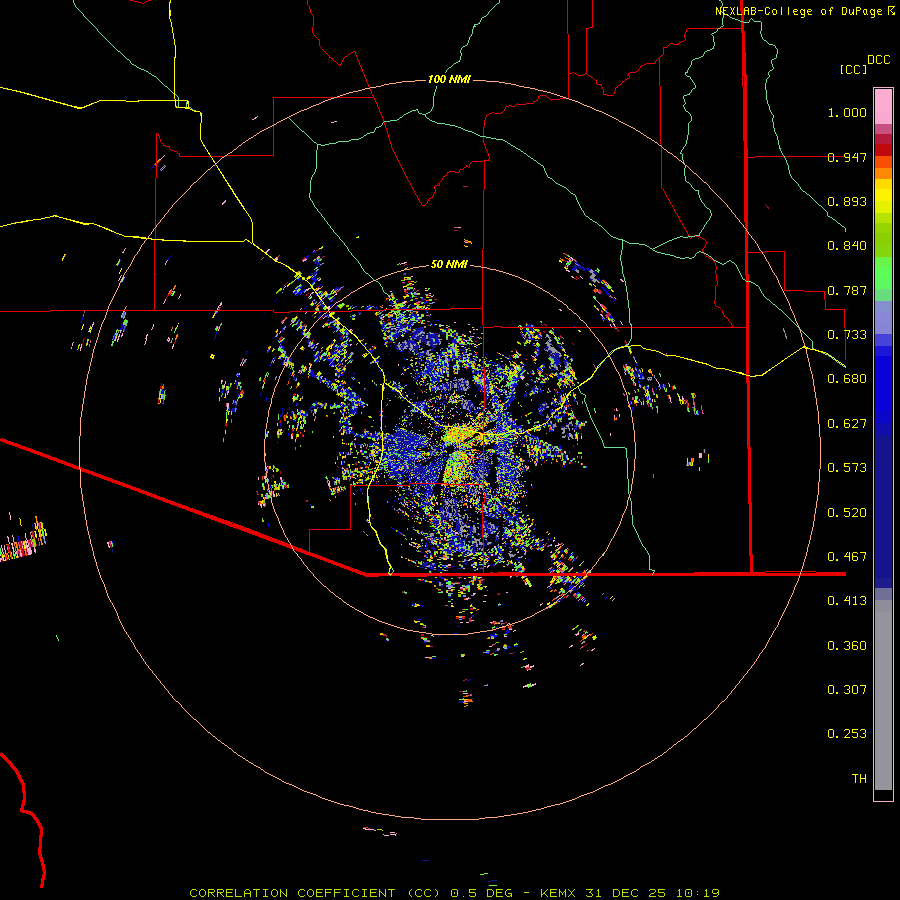Pick the pink segment of the color bar
The height and width of the screenshot is (900, 900).
pos(883,107)
